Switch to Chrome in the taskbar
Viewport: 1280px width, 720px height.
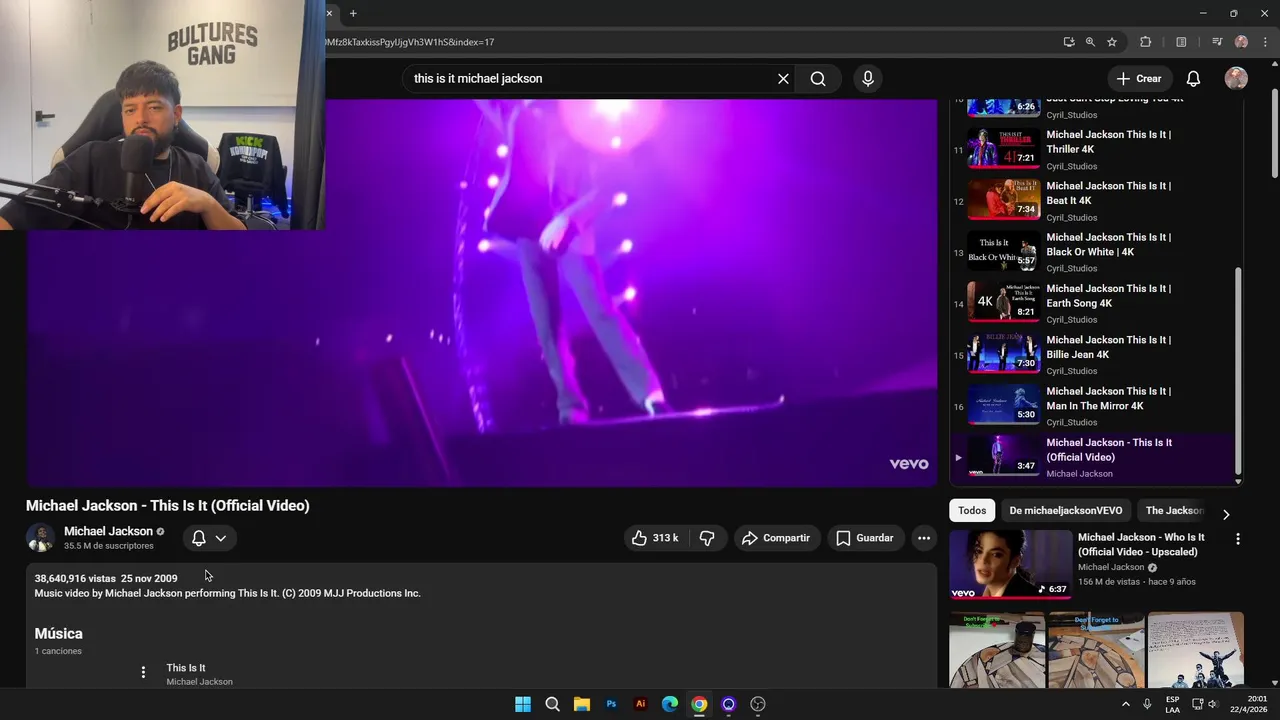pyautogui.click(x=699, y=704)
